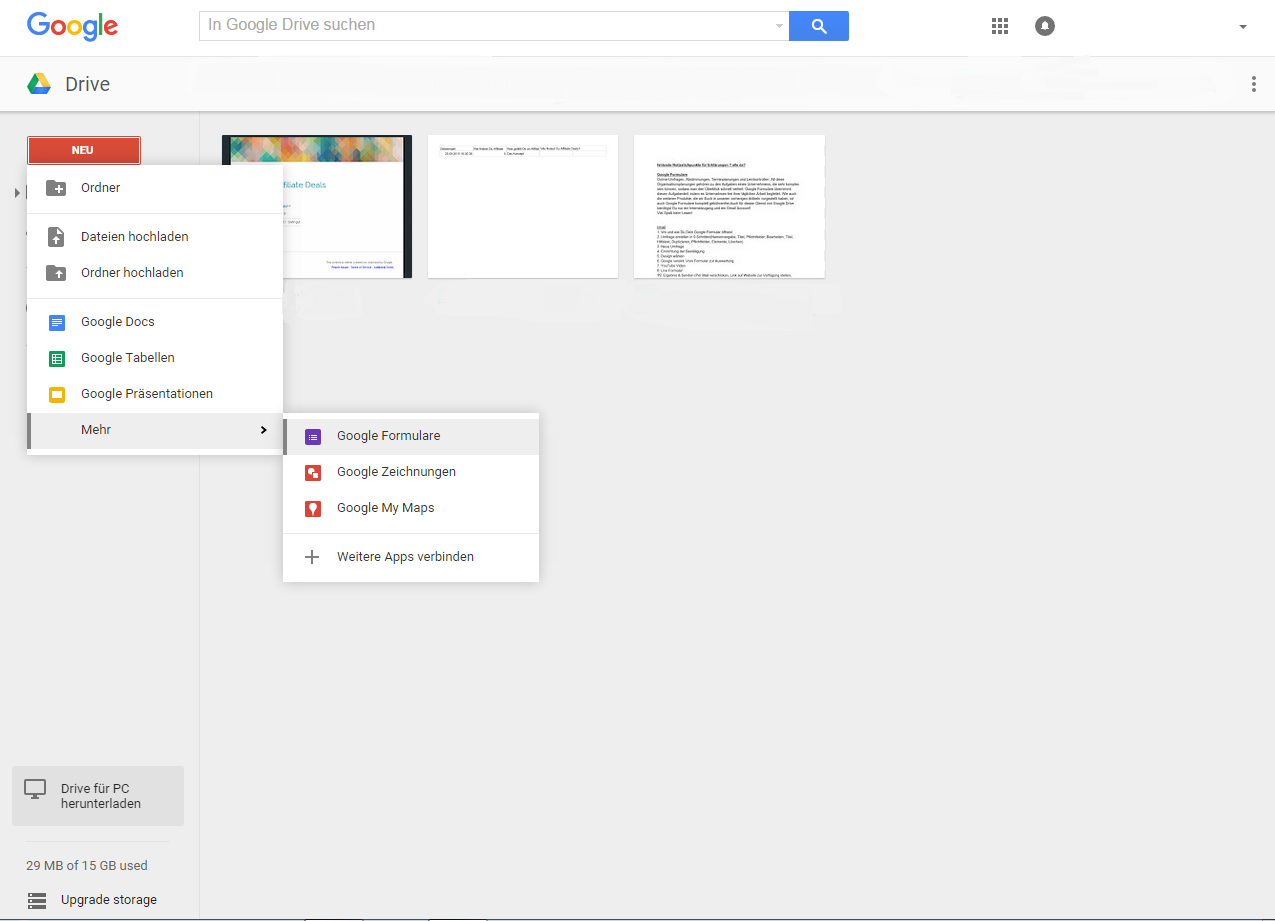
Task: Expand the sidebar tree arrow below NEU
Action: click(x=17, y=192)
